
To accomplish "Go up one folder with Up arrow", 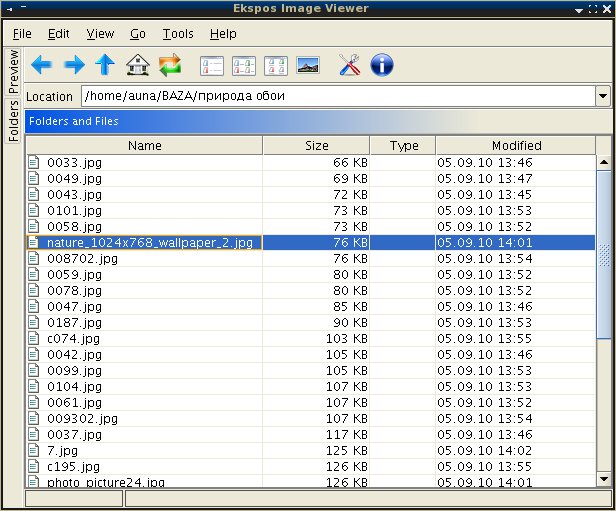I will pos(105,65).
